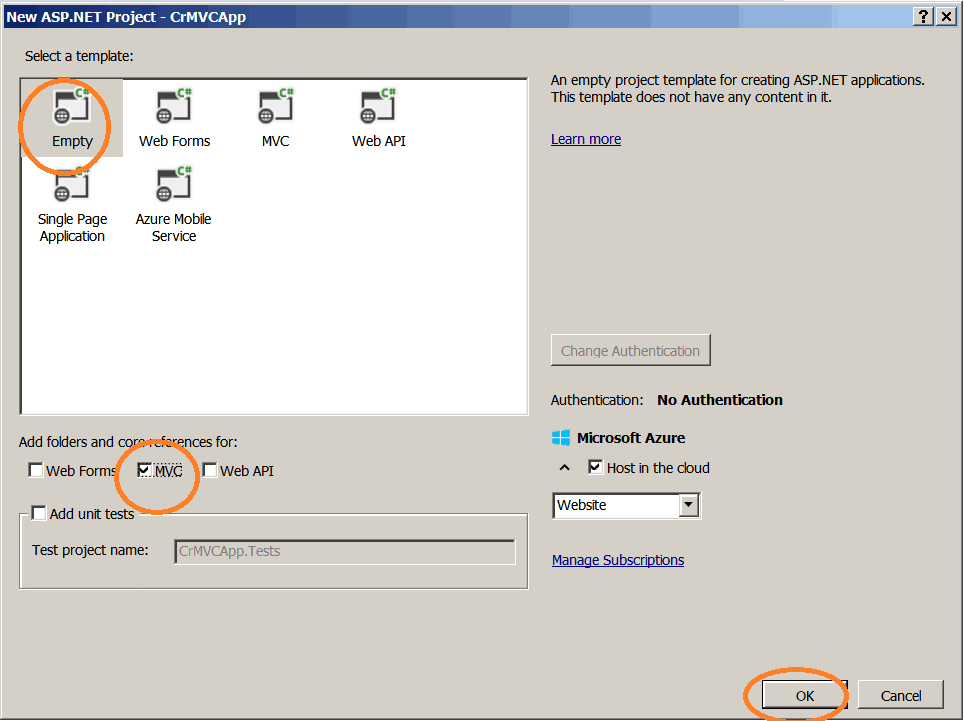Click the Change Authentication button

(631, 350)
